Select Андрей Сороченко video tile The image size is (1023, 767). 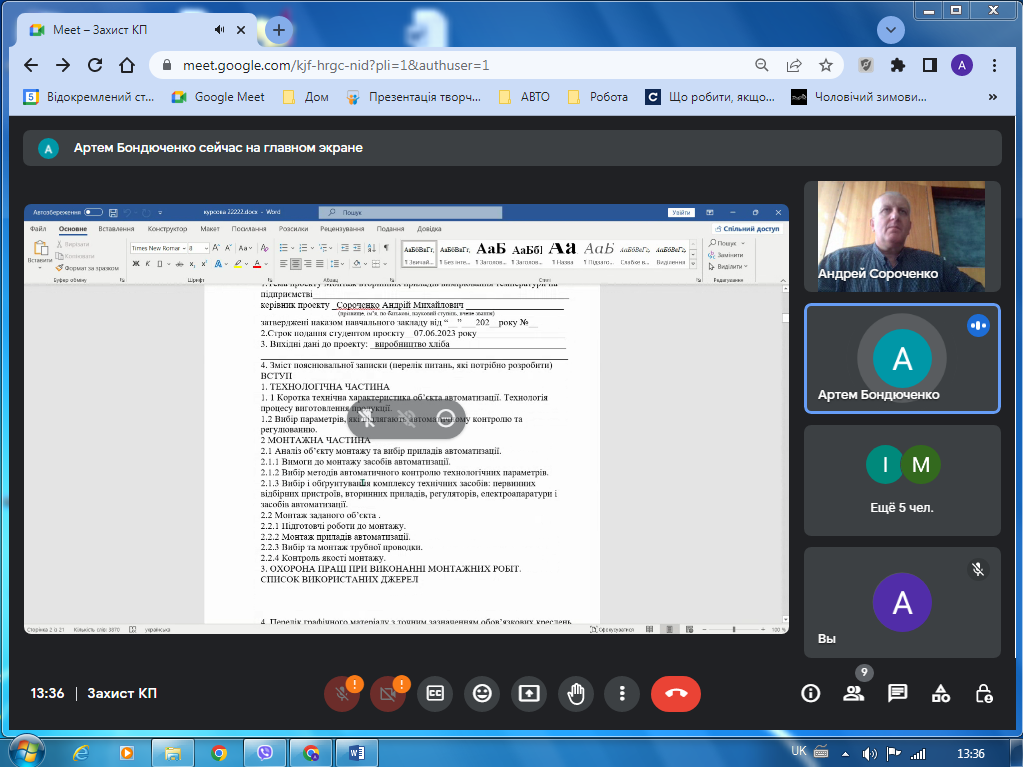[x=902, y=236]
